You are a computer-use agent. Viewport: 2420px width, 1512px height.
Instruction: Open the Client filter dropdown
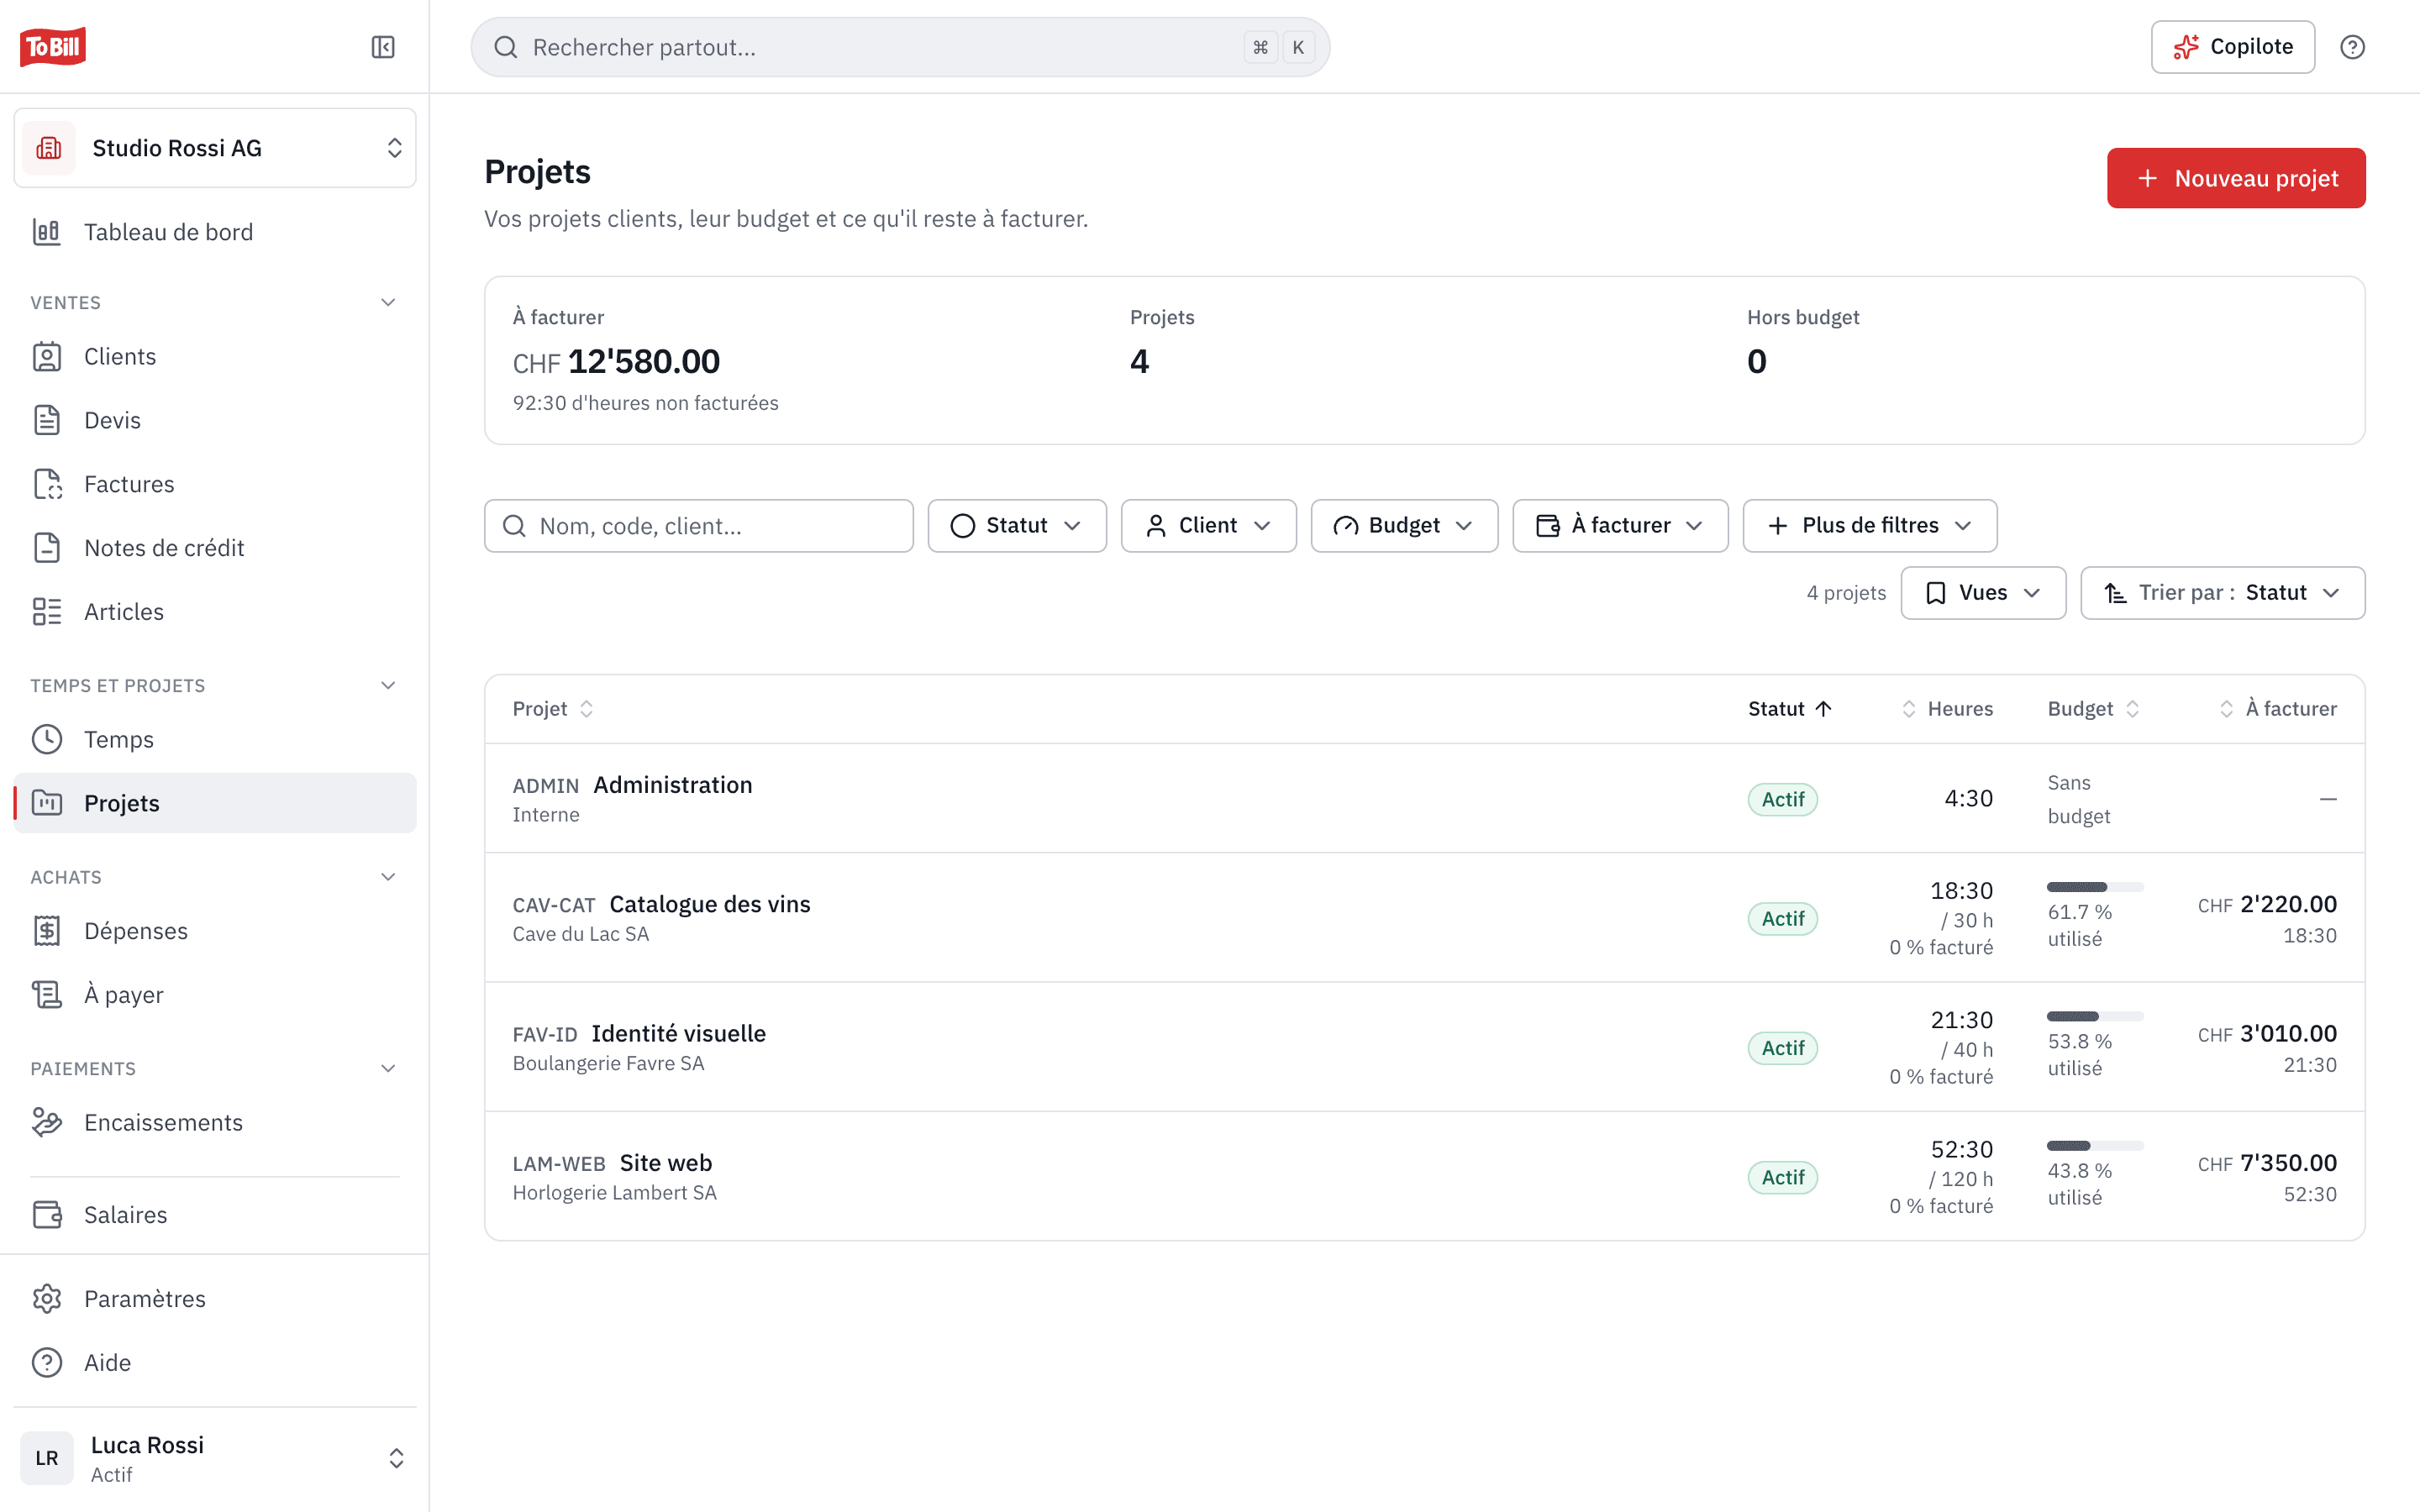1208,526
